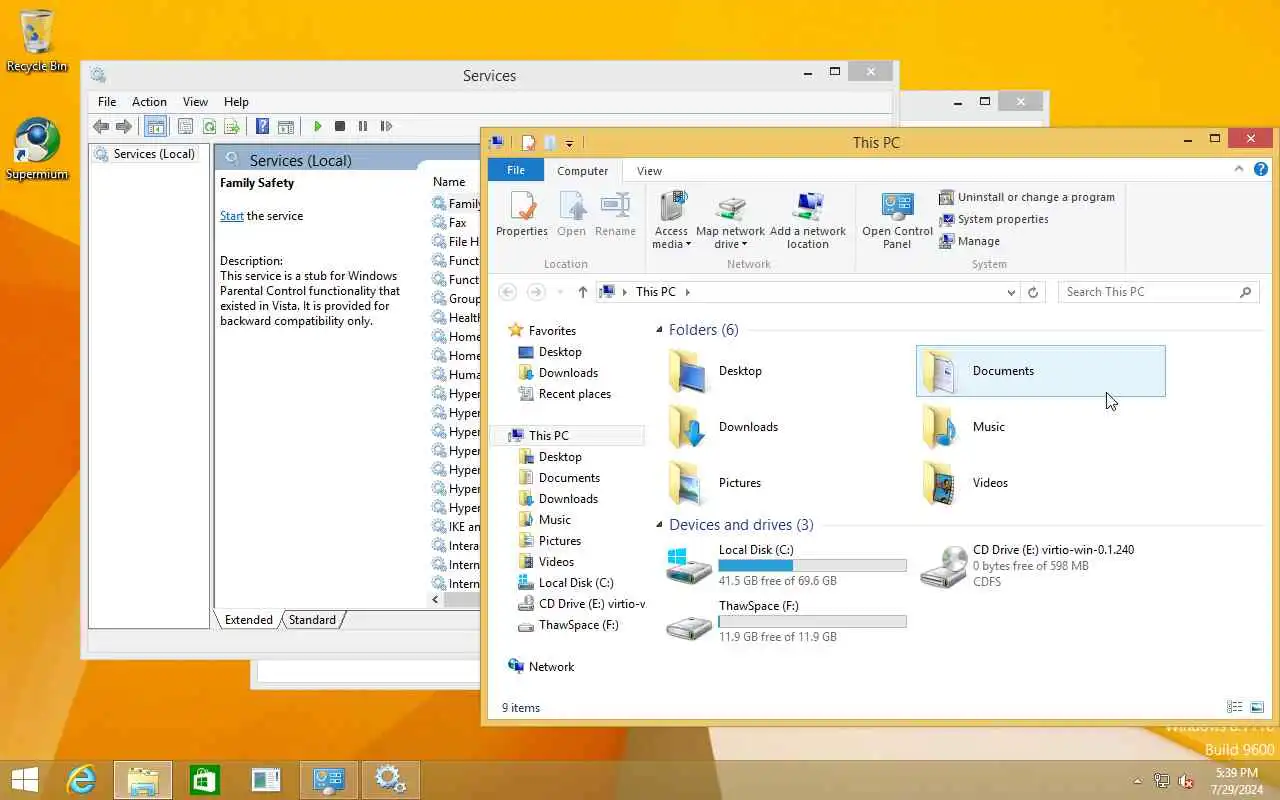This screenshot has width=1280, height=800.
Task: Select the Music folder tile
Action: pyautogui.click(x=1040, y=427)
